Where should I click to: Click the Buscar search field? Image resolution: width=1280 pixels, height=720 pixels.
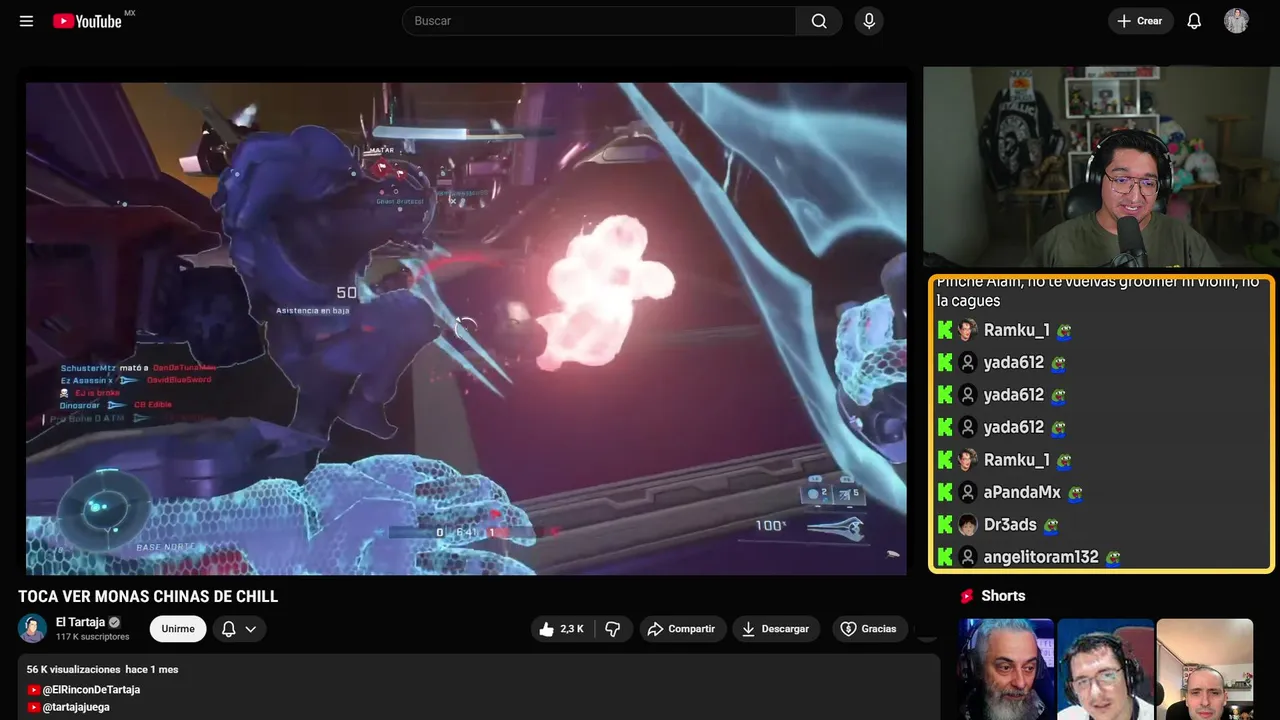599,21
